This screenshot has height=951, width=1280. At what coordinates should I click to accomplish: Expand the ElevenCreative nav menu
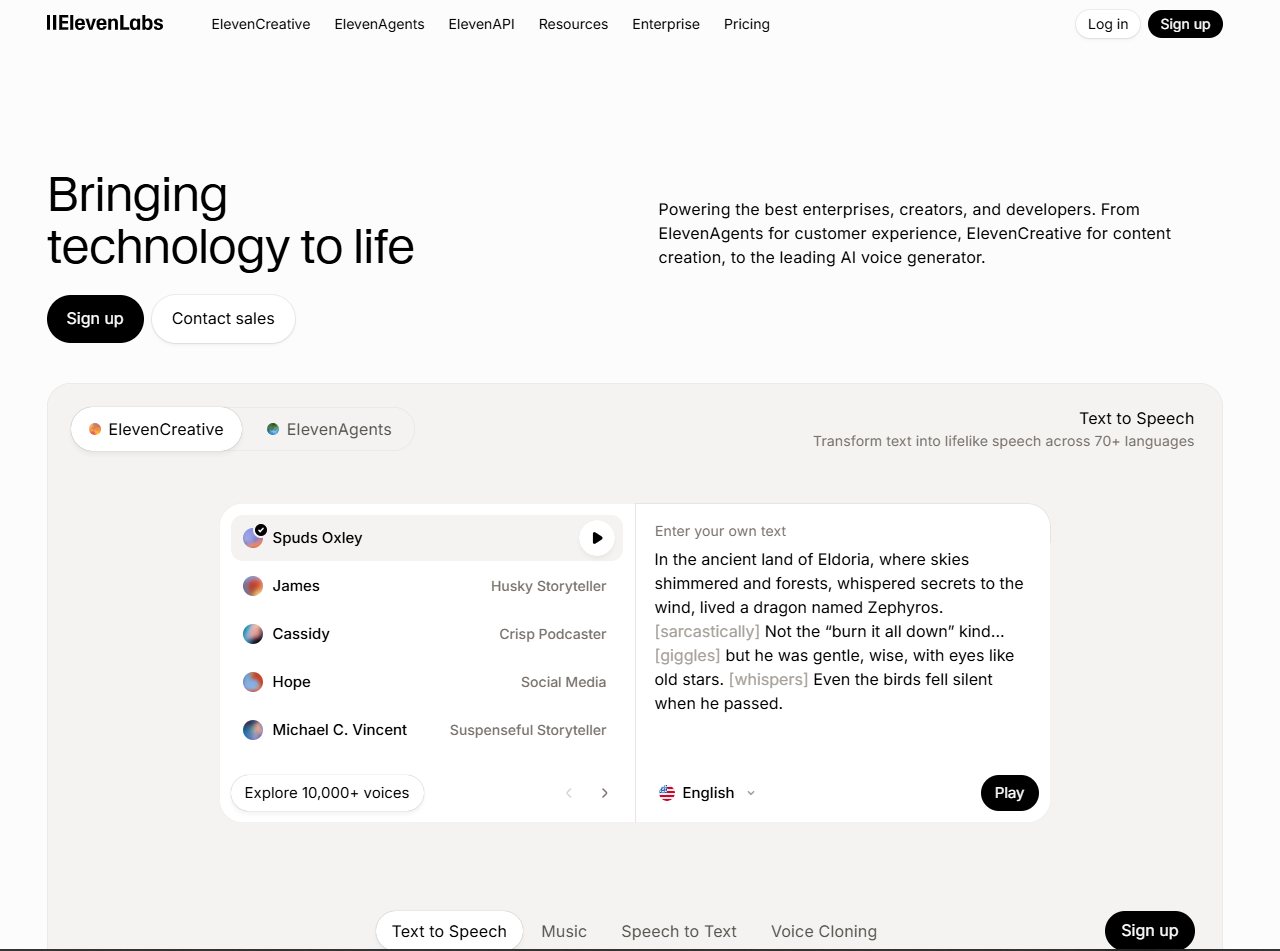coord(261,24)
